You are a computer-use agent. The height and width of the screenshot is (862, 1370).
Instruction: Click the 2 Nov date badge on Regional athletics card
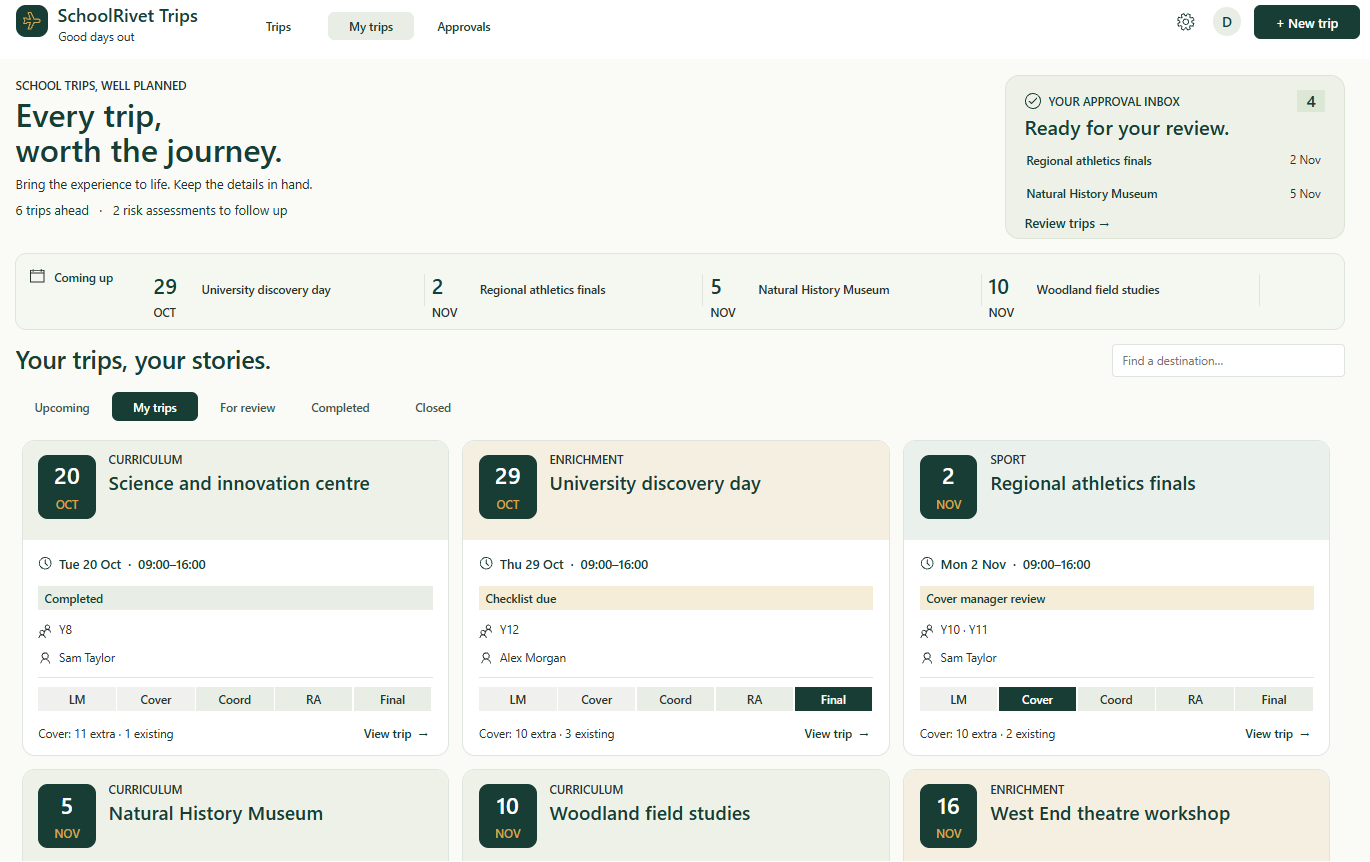tap(949, 487)
